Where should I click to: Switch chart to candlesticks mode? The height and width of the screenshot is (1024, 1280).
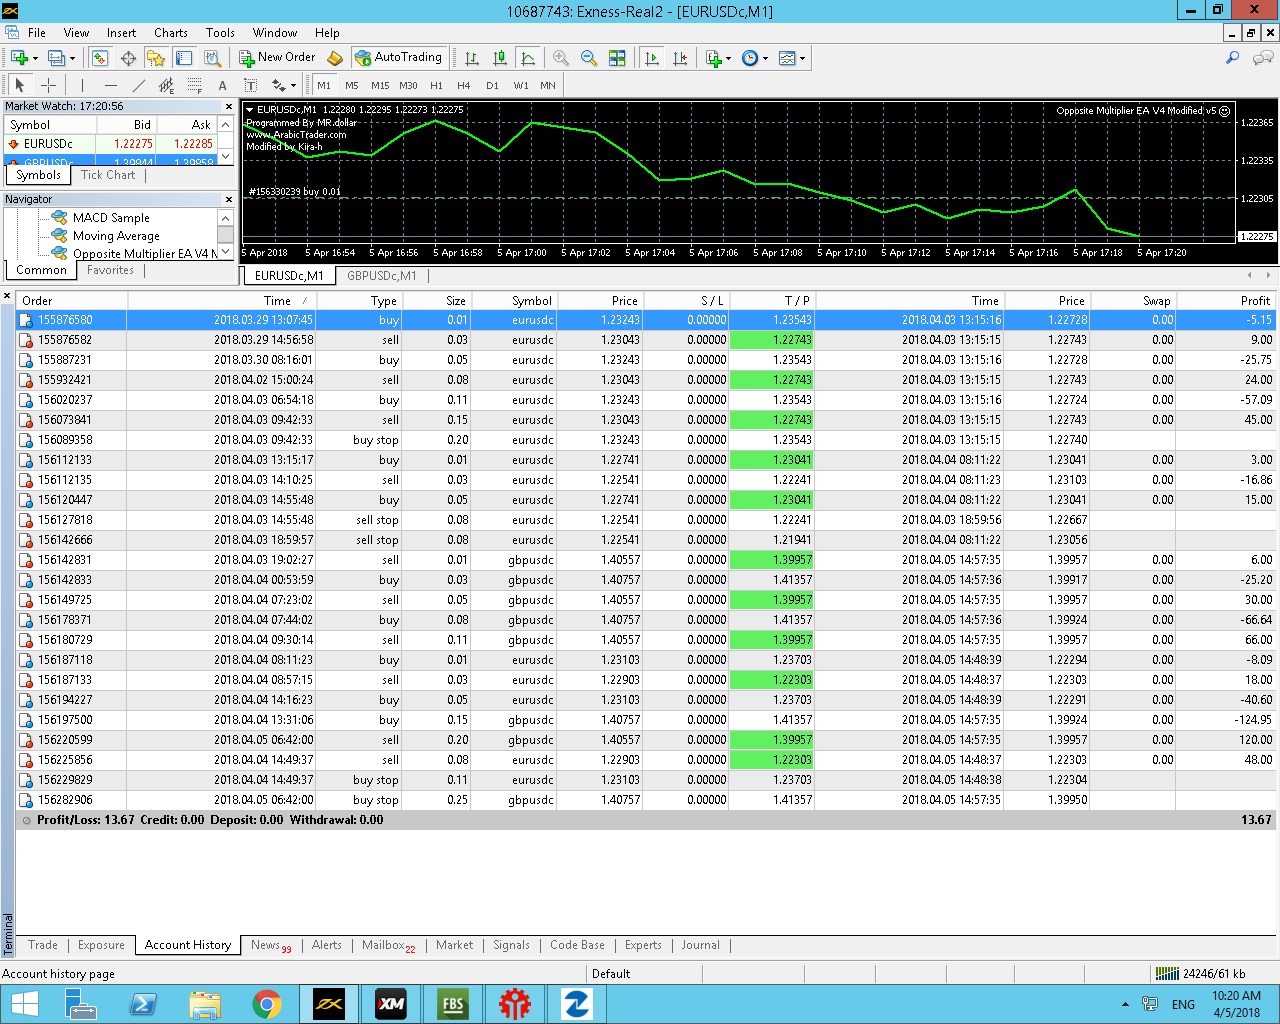click(500, 58)
